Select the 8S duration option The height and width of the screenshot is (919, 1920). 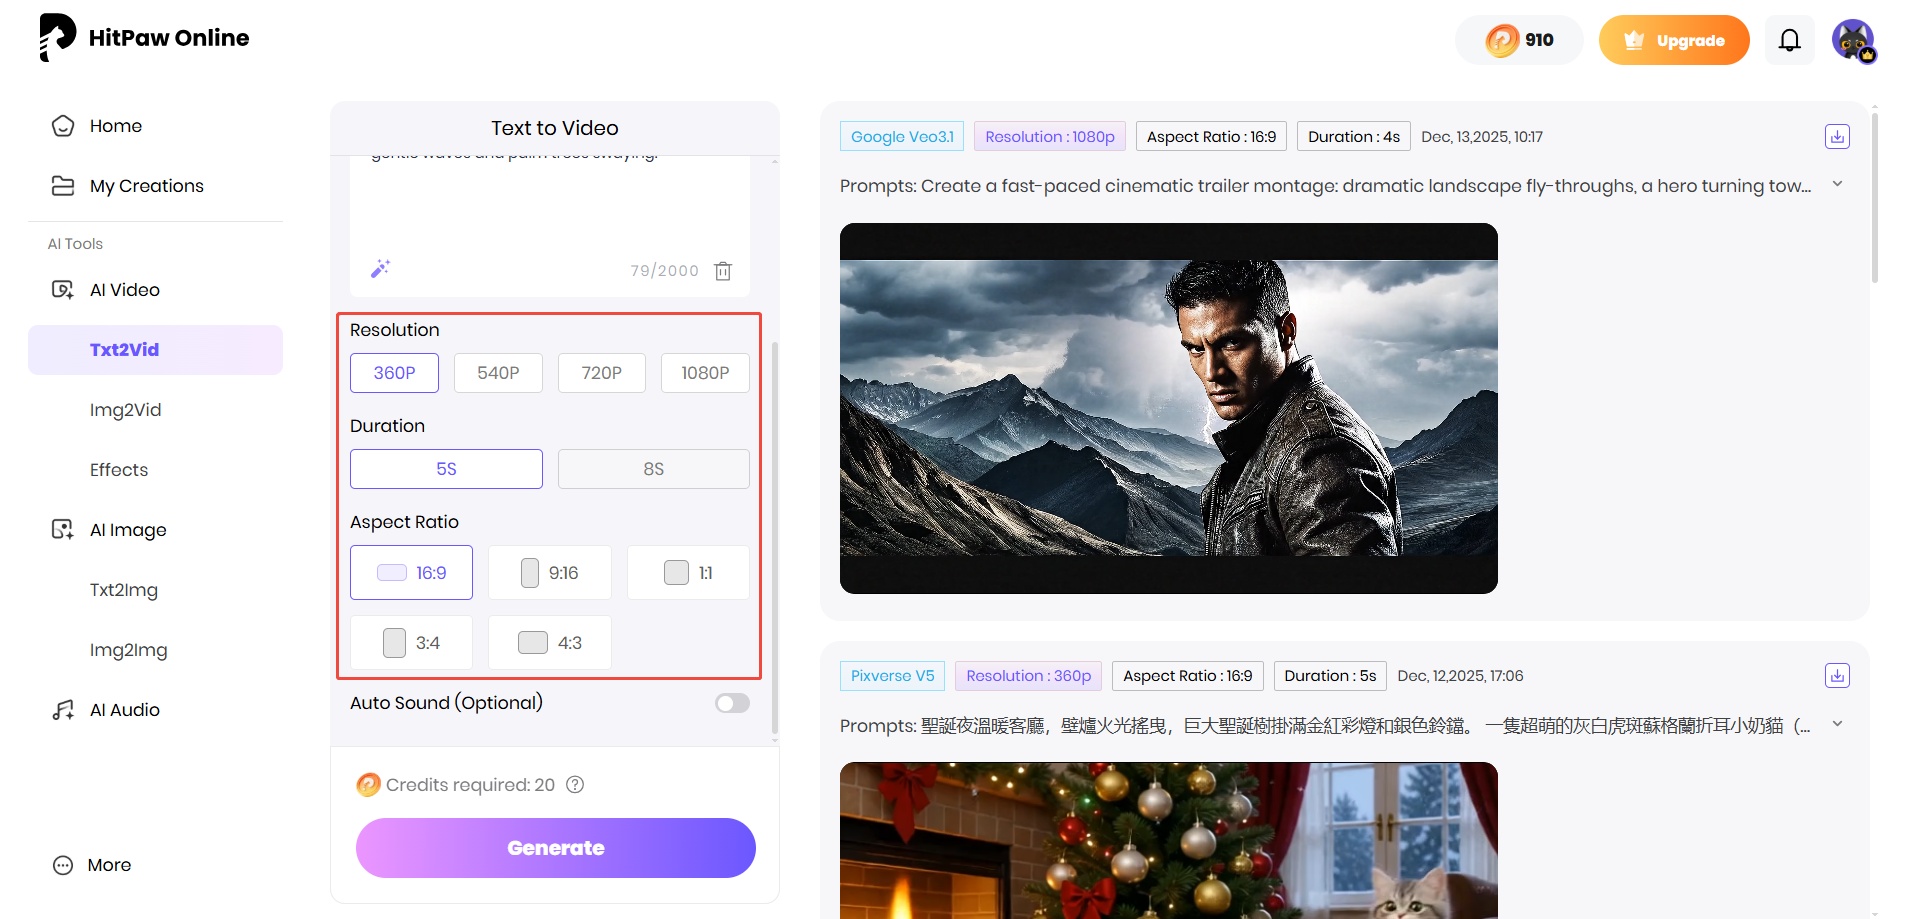tap(653, 469)
